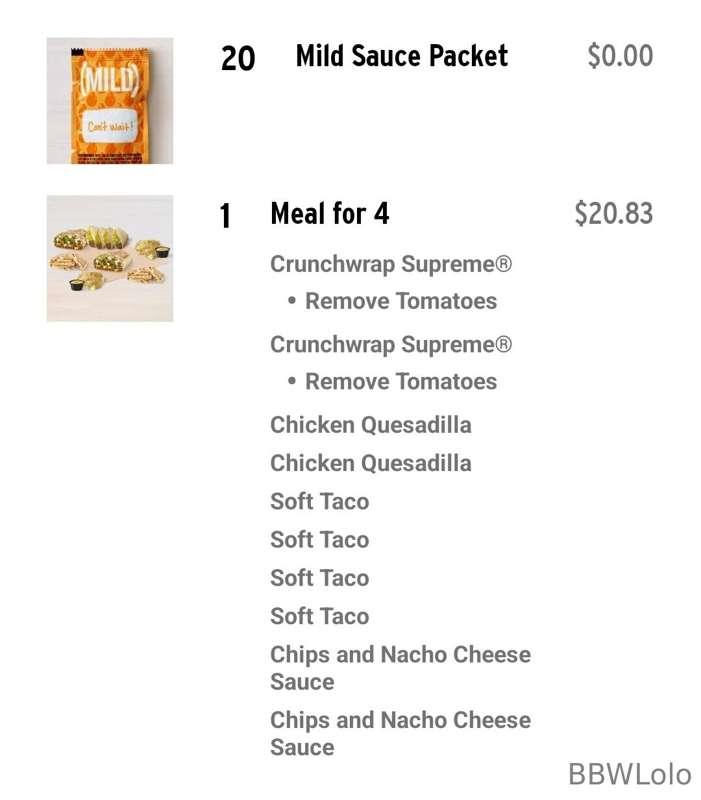Click the quantity 1 for Meal for 4
Screen dimensions: 701x800
pos(225,216)
